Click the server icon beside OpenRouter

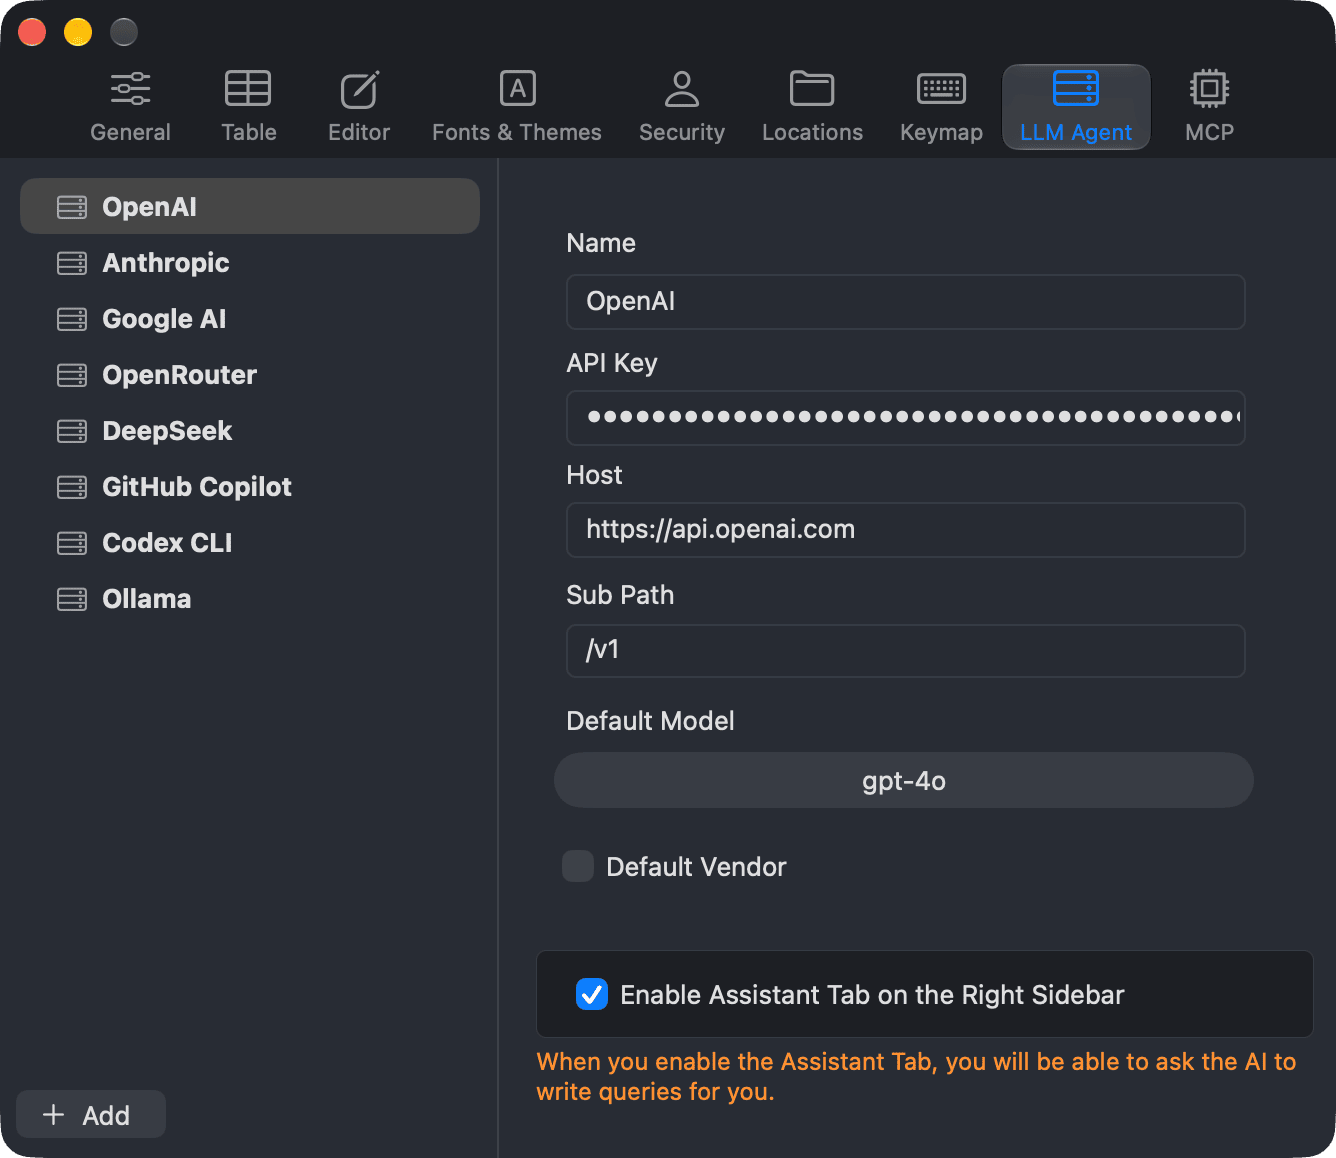(72, 375)
